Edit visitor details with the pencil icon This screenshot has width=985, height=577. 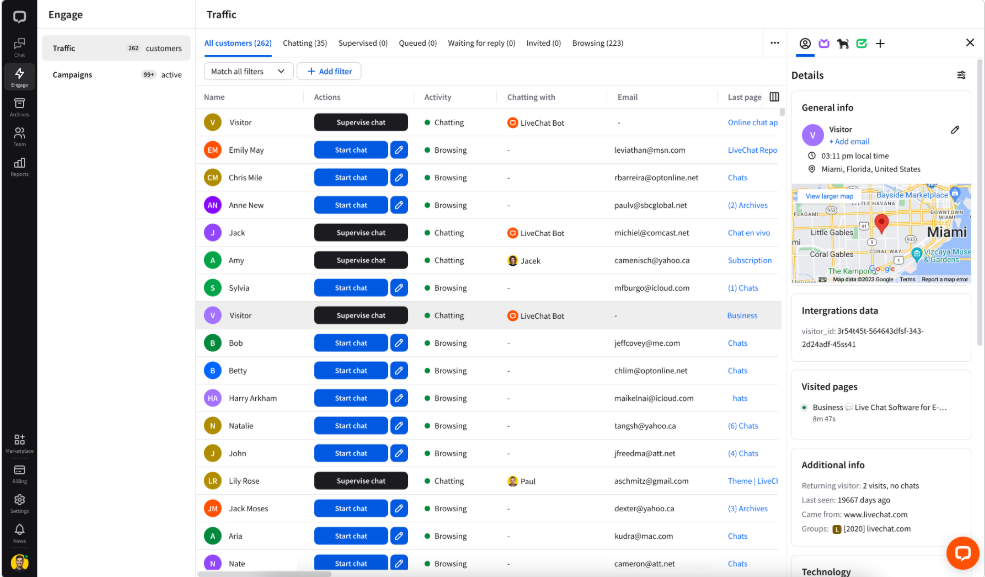point(955,130)
